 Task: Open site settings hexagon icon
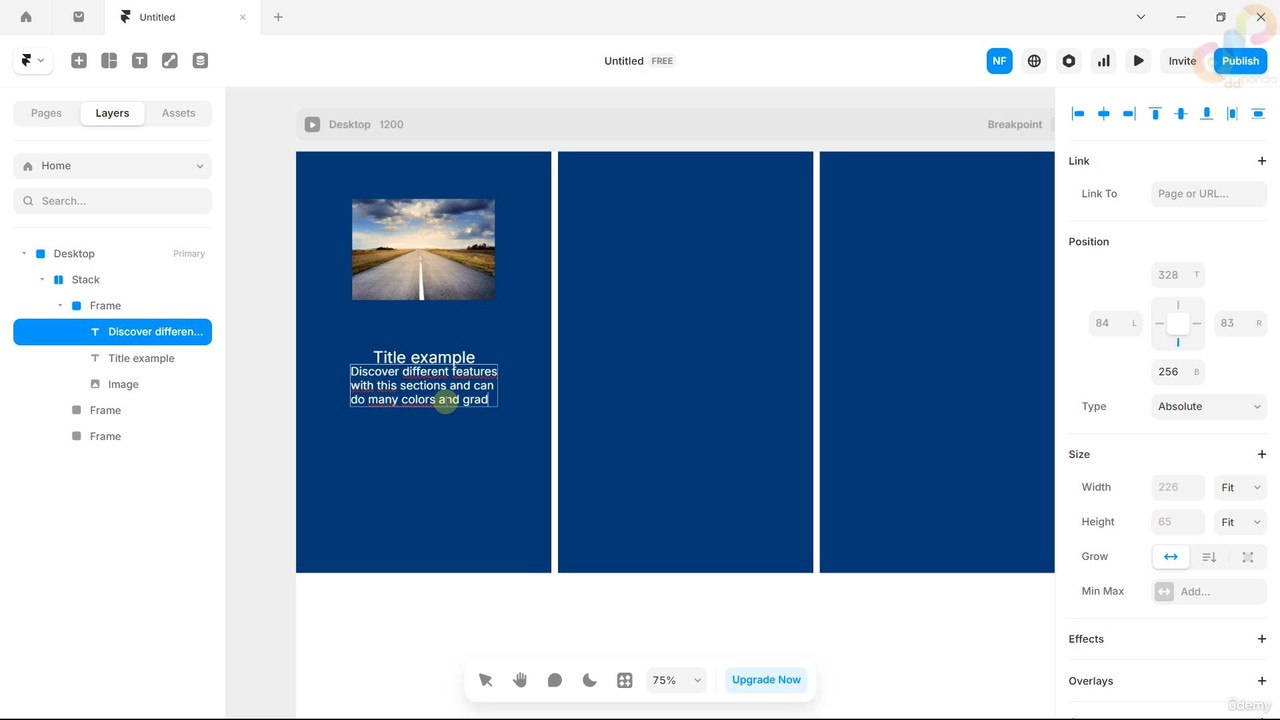click(x=1069, y=61)
